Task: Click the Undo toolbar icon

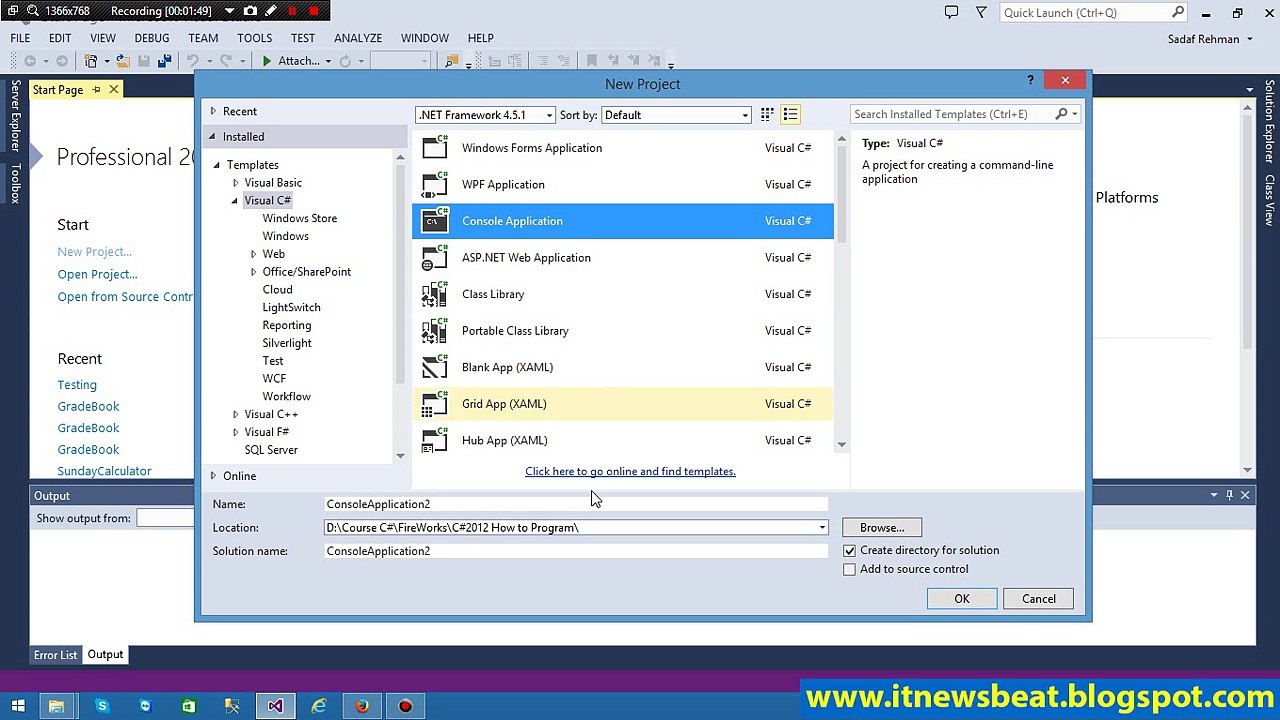Action: click(x=193, y=61)
